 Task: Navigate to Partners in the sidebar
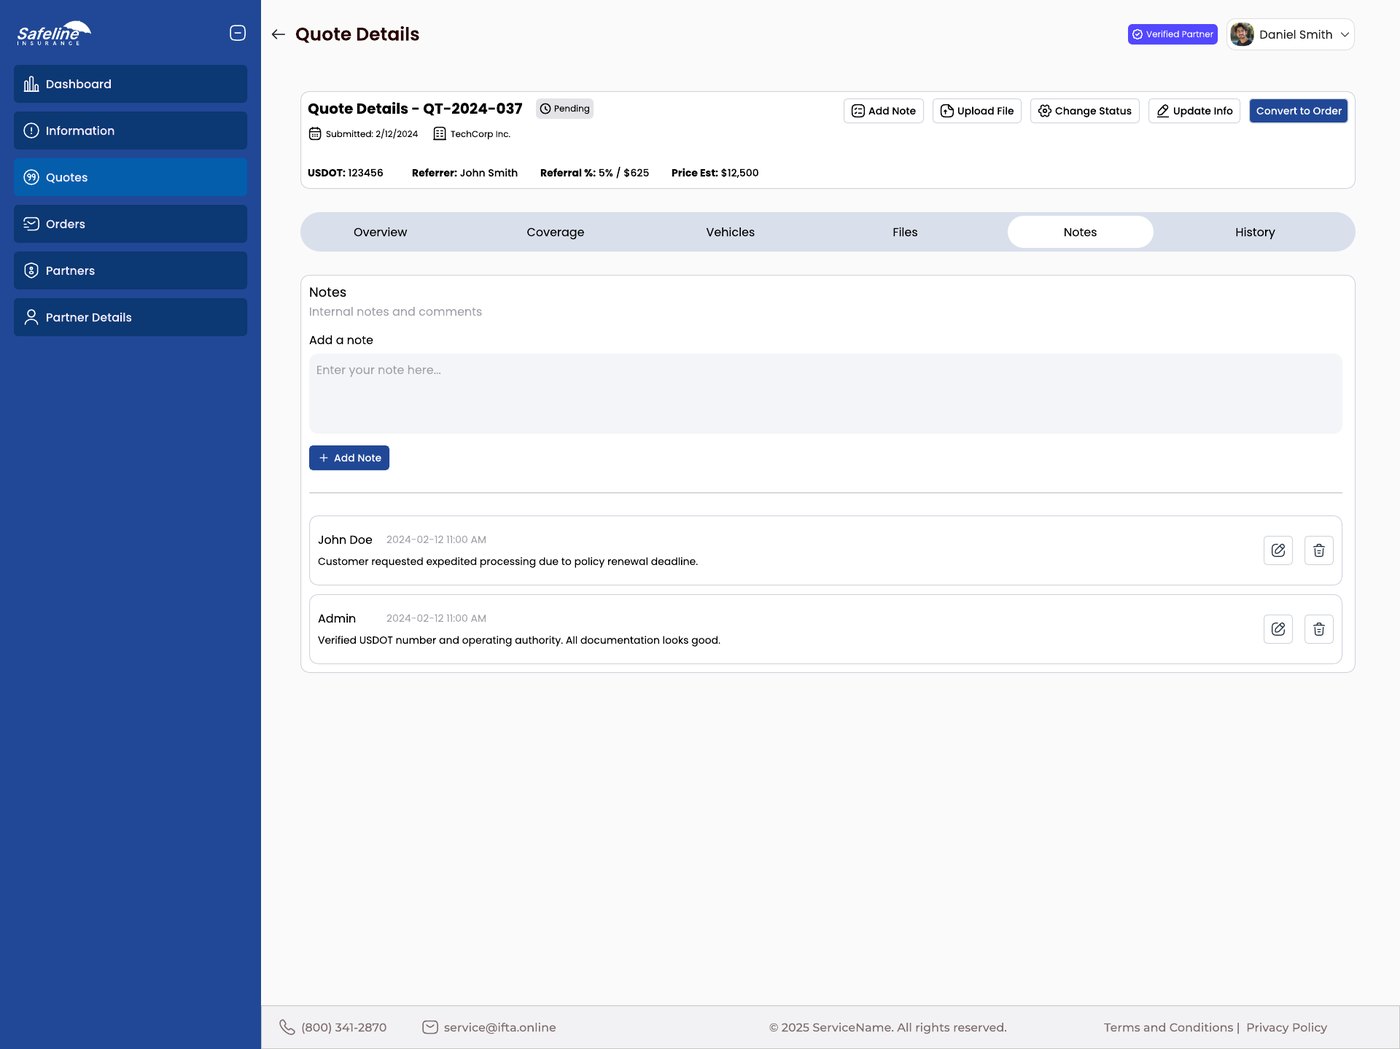[130, 271]
